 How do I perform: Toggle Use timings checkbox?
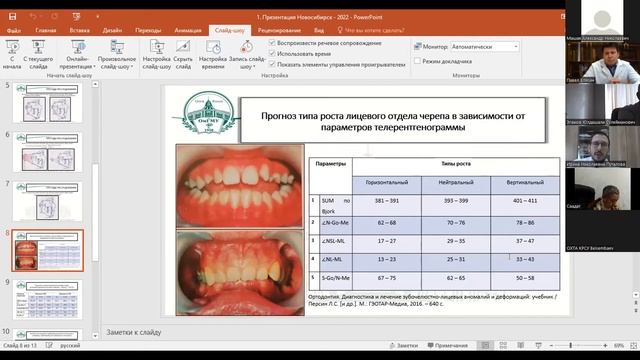click(272, 53)
